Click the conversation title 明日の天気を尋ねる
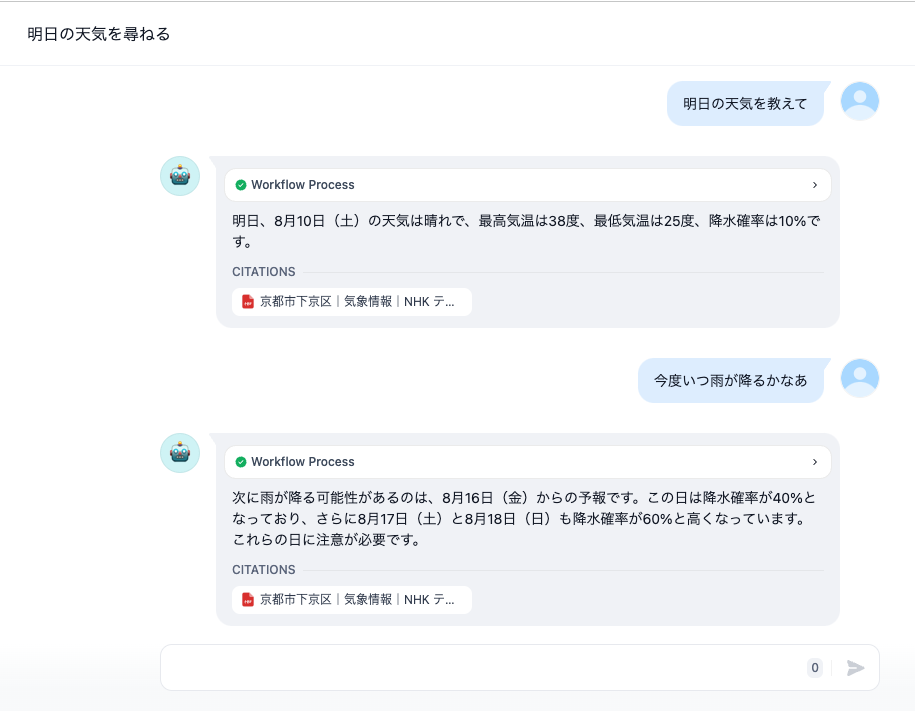The width and height of the screenshot is (915, 711). 99,34
